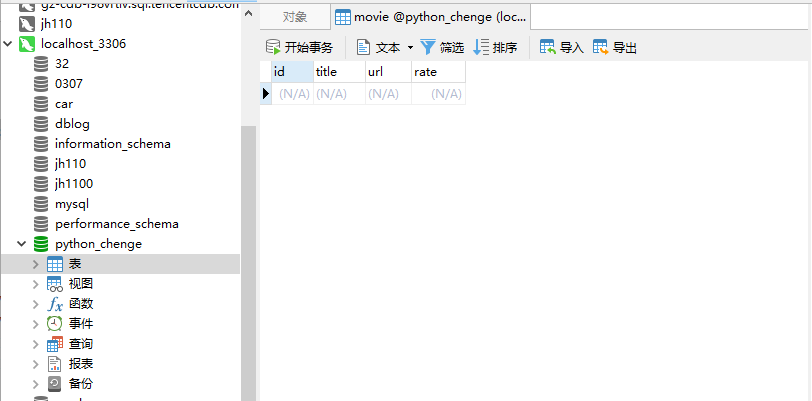Select the movie @python_chenge tab
This screenshot has width=812, height=401.
(430, 17)
